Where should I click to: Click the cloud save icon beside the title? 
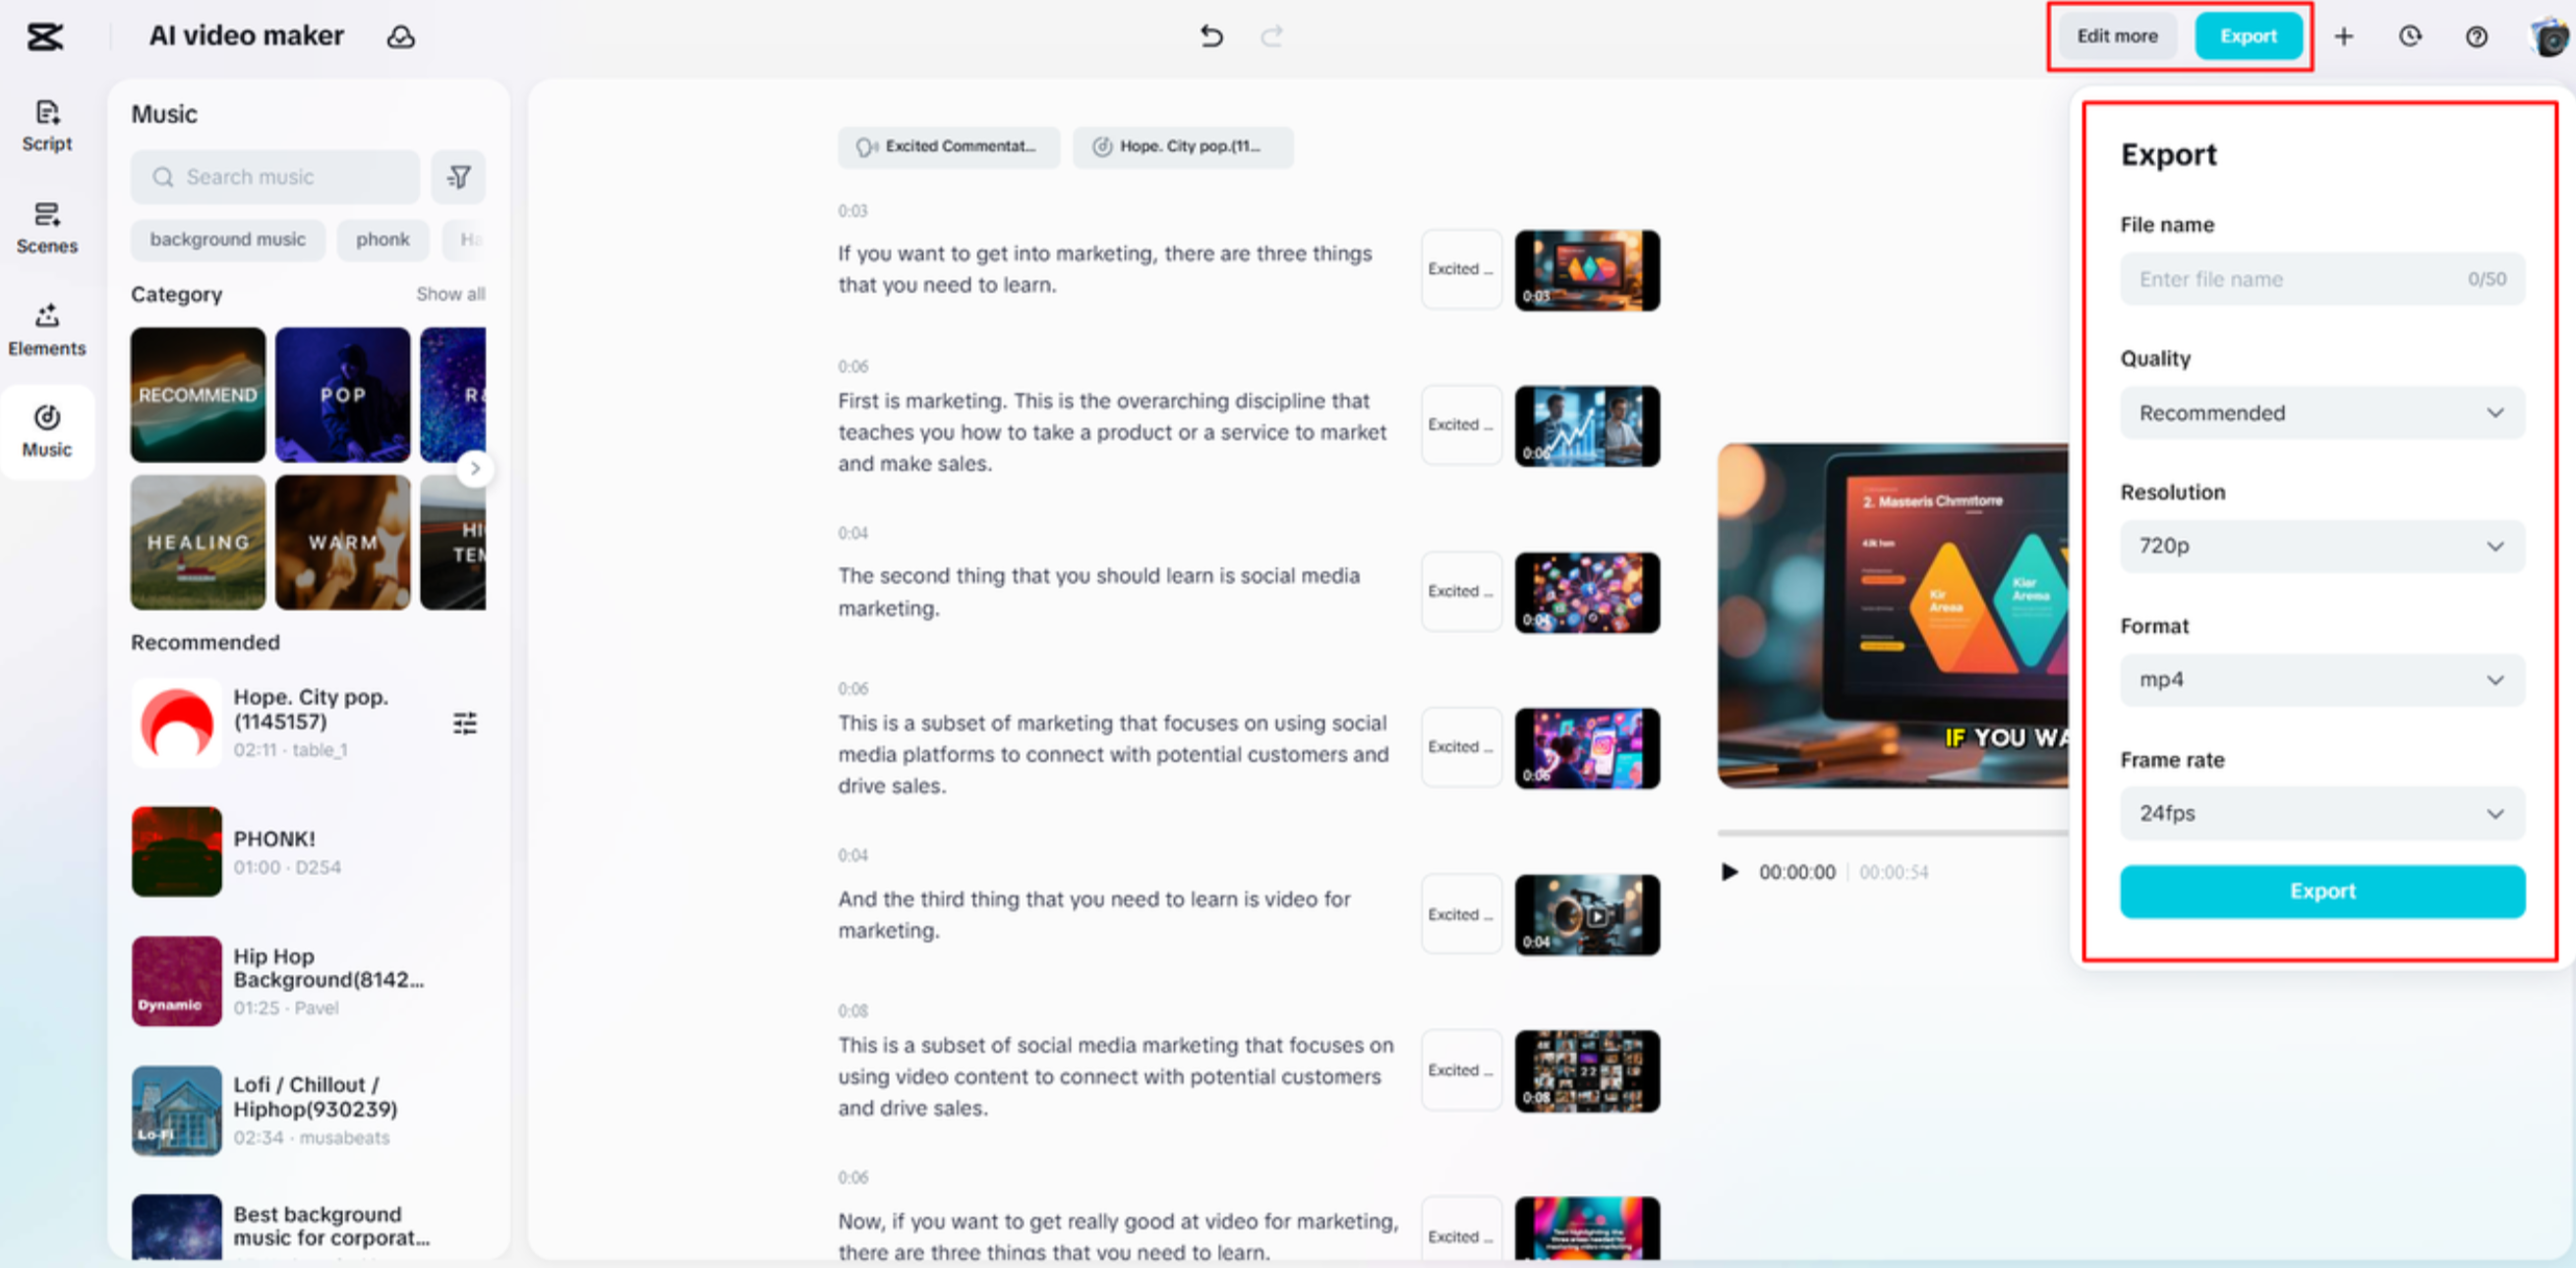[402, 36]
